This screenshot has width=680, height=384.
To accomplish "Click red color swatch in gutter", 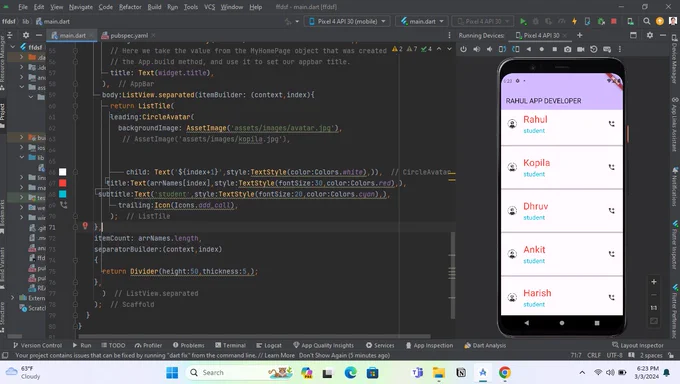I will click(62, 183).
